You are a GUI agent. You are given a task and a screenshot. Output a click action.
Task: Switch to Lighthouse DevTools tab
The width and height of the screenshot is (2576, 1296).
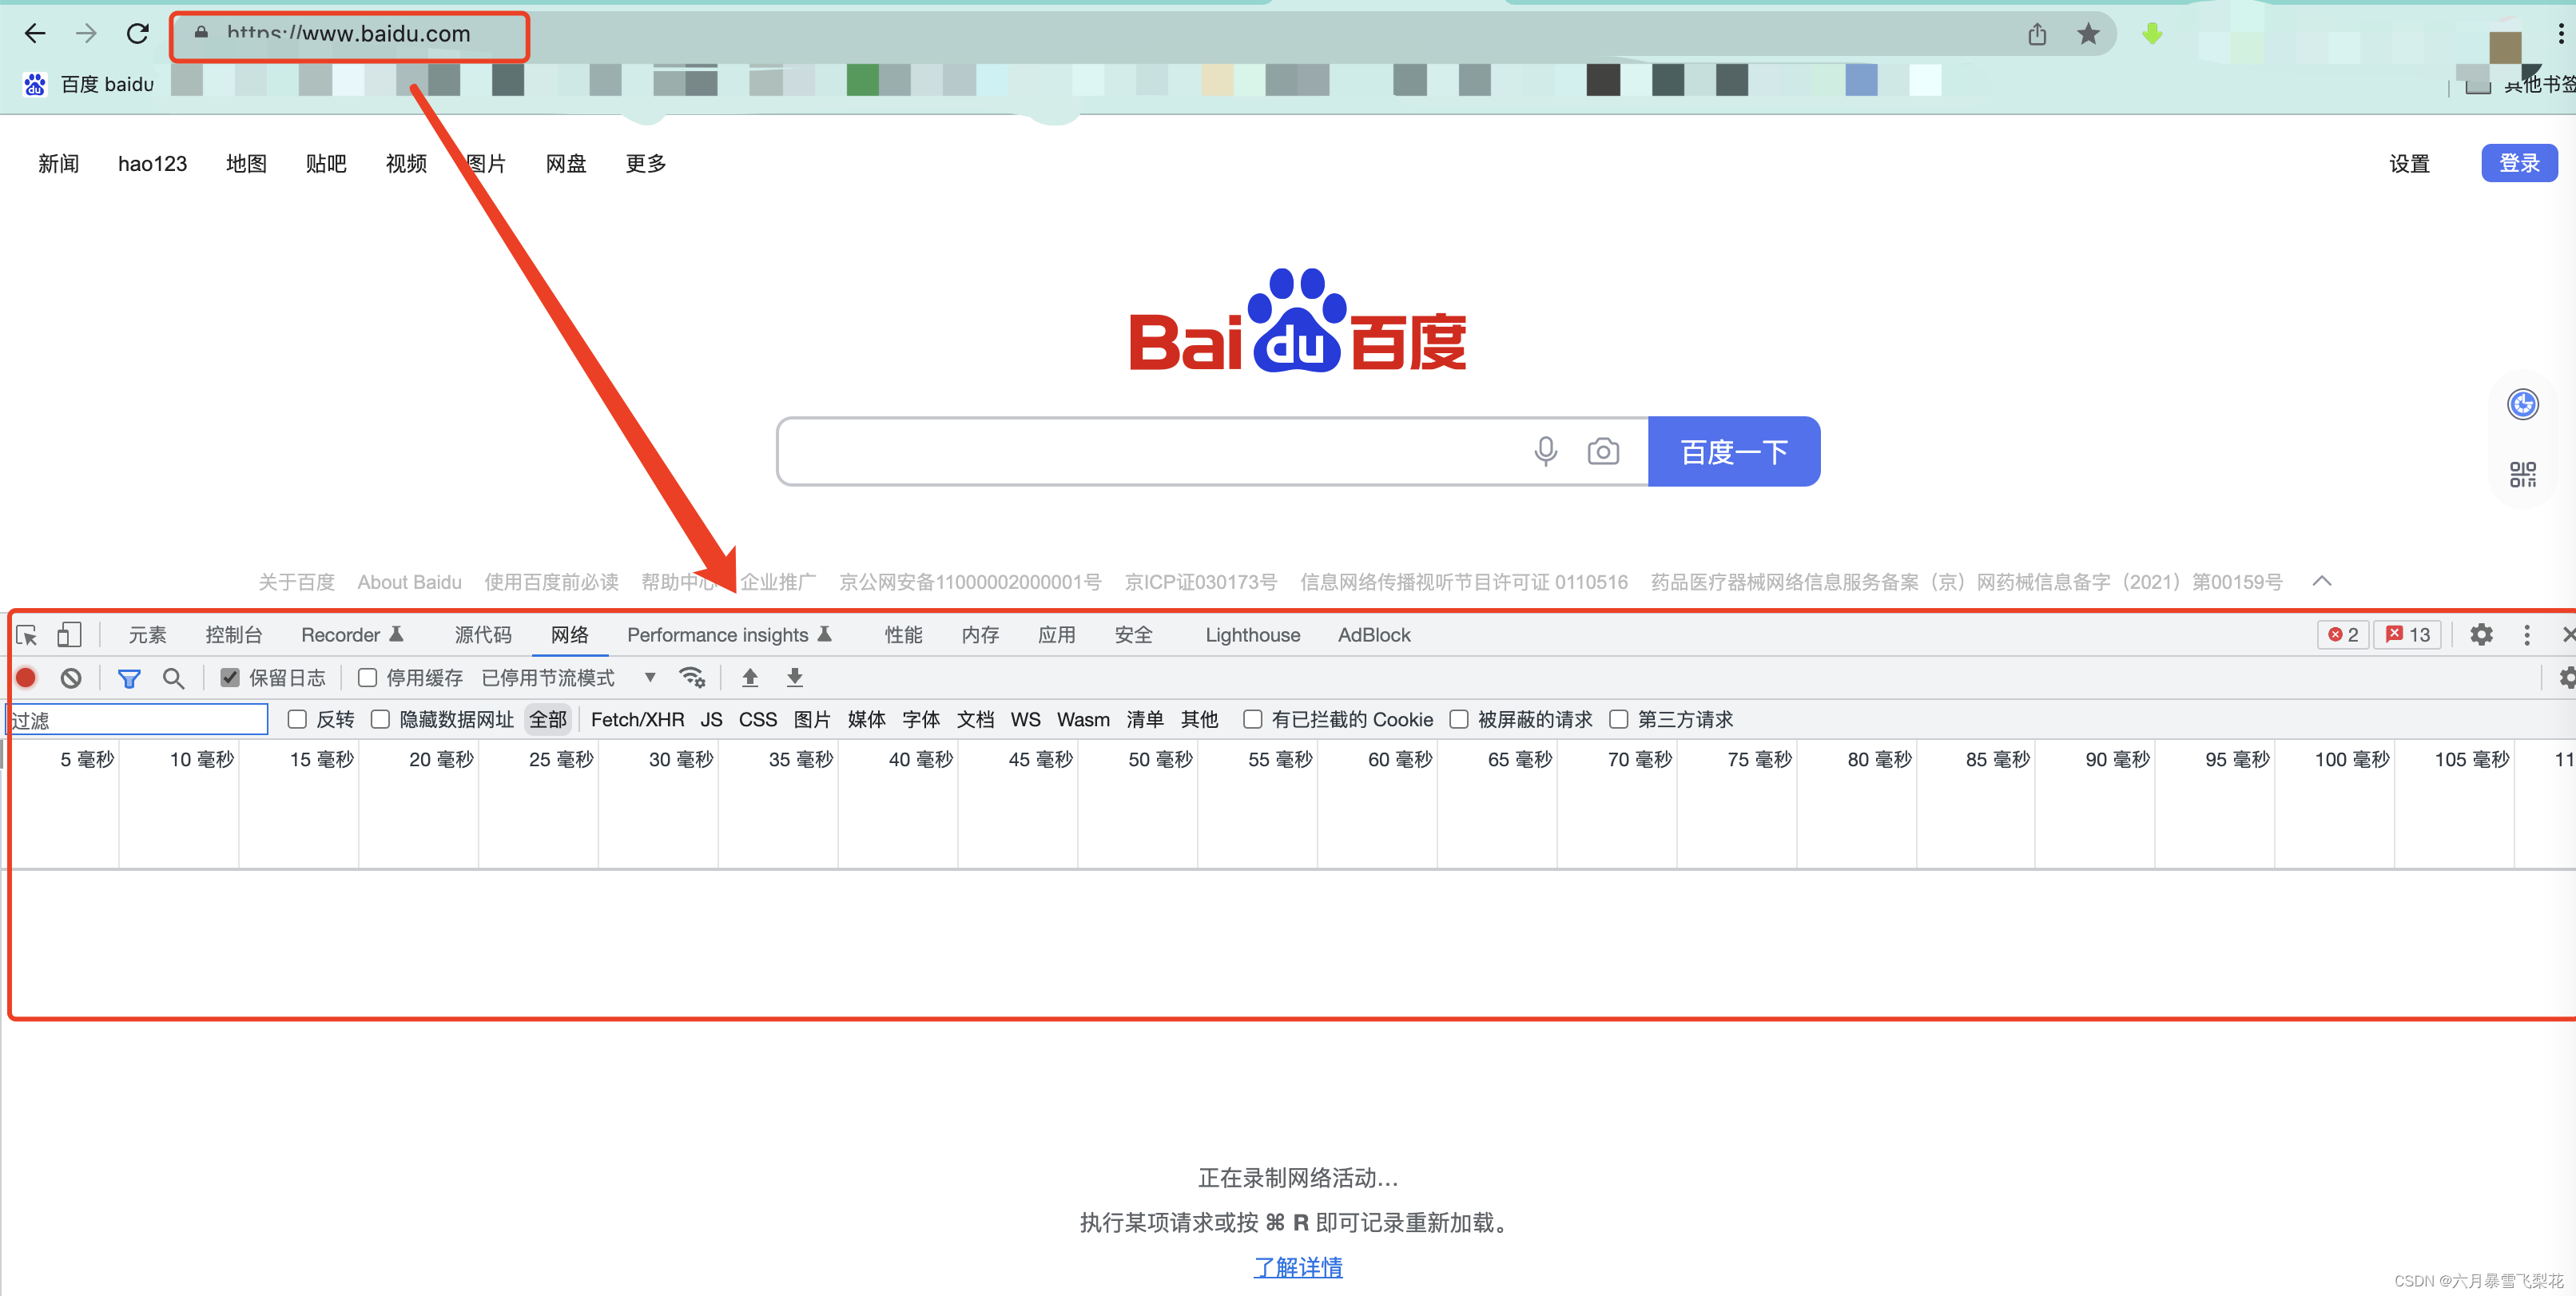click(x=1252, y=635)
